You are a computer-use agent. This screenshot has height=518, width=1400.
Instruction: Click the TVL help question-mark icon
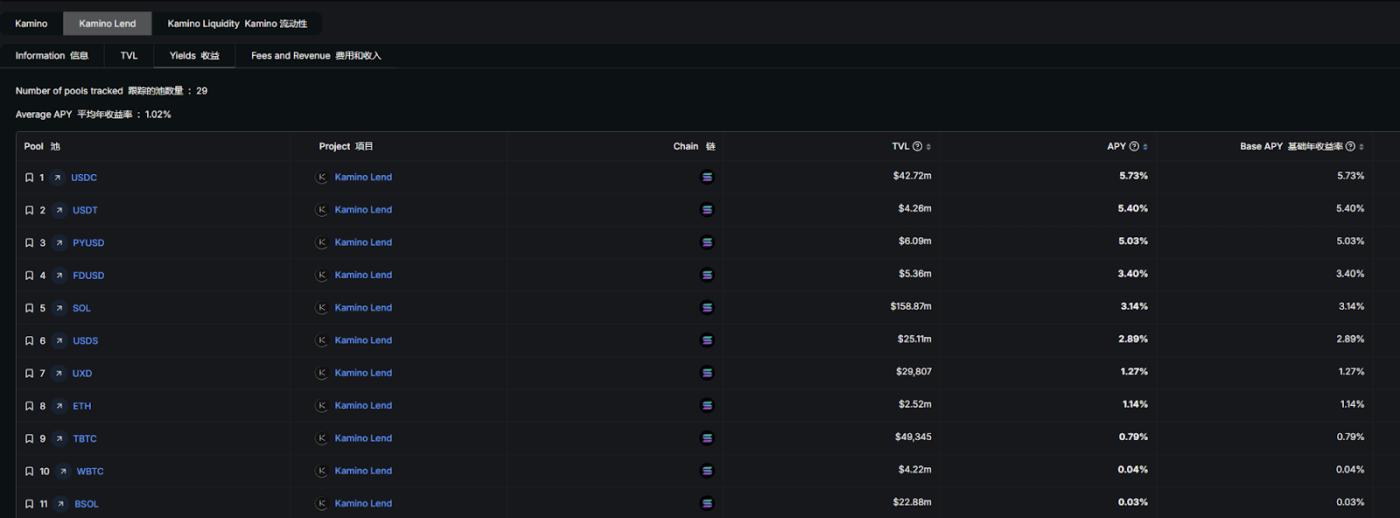(x=917, y=147)
